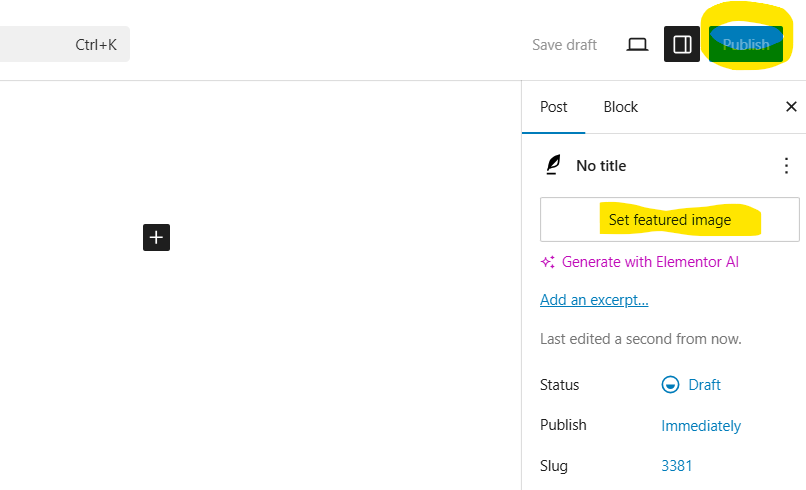806x490 pixels.
Task: Click Set featured image
Action: [x=670, y=220]
